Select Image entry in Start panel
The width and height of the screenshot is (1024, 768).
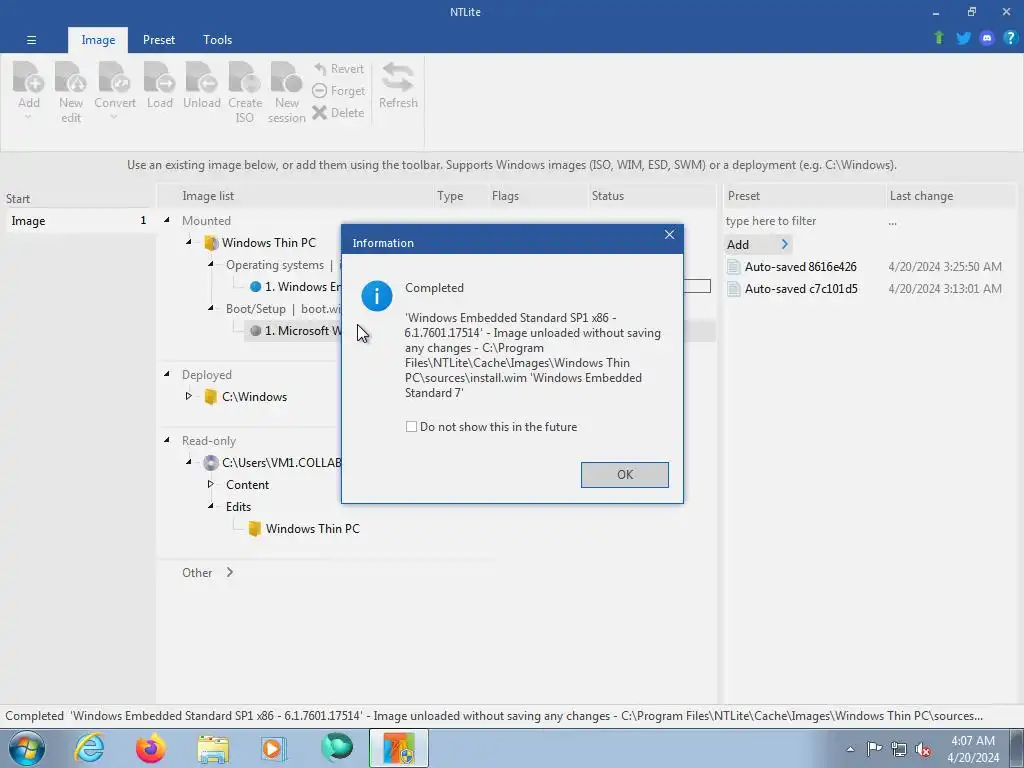(79, 221)
